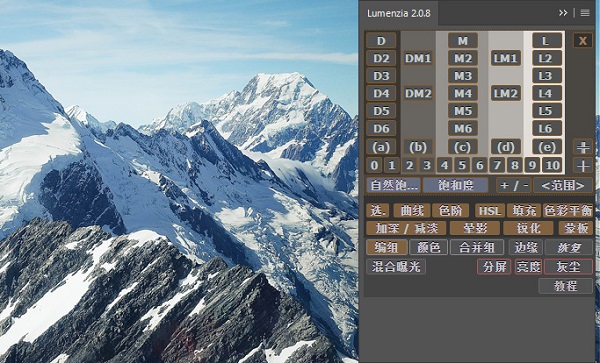The height and width of the screenshot is (363, 600).
Task: Open the <范围> range option
Action: (x=563, y=185)
